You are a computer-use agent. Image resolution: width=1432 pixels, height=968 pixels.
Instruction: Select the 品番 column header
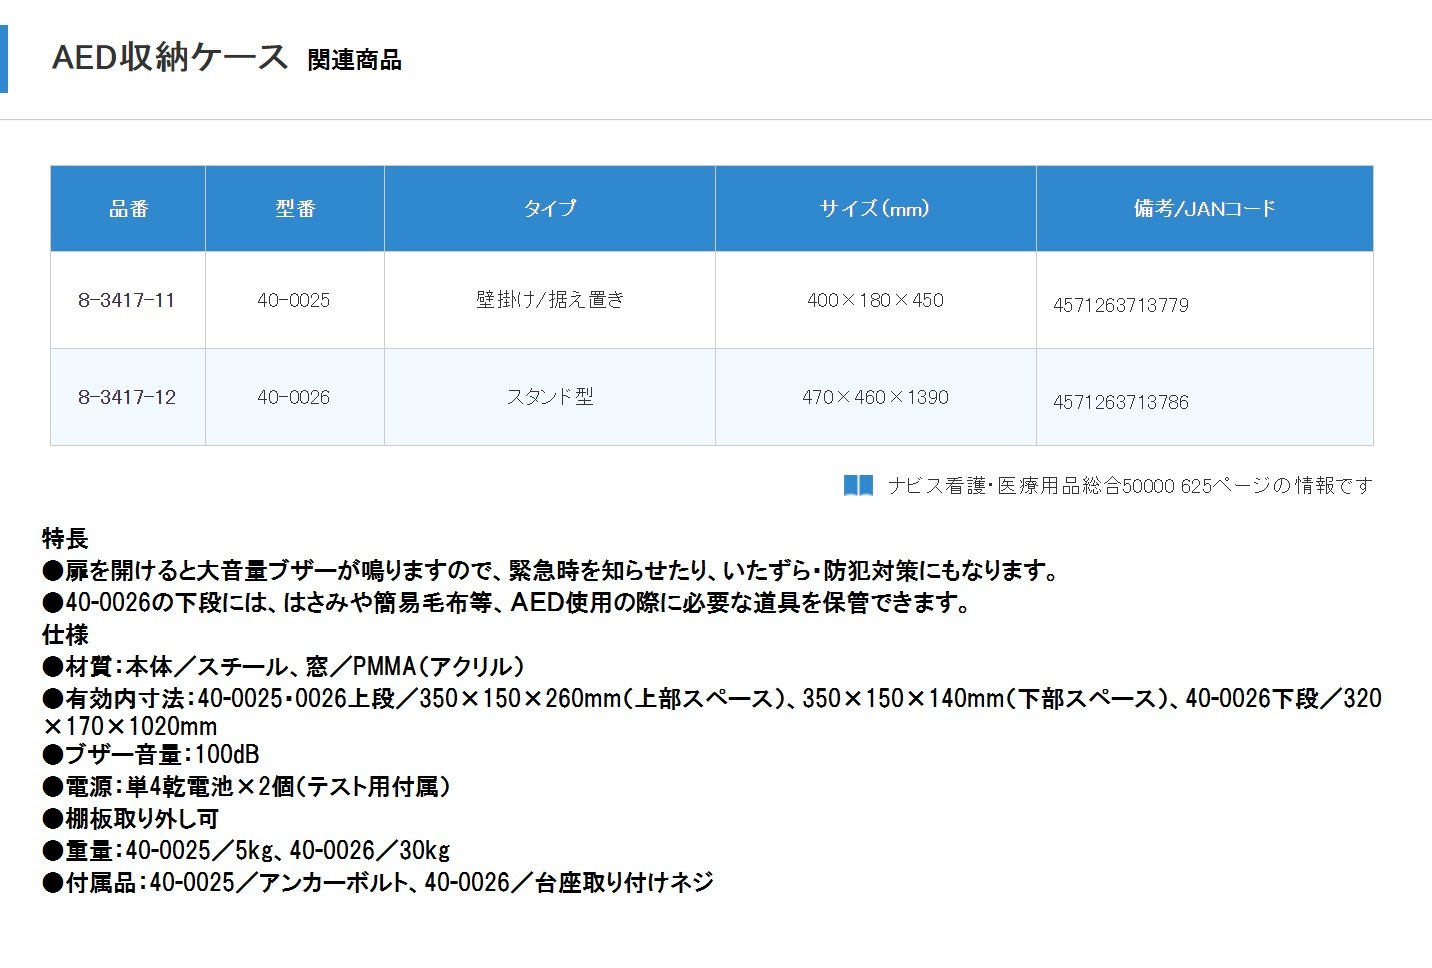point(128,209)
